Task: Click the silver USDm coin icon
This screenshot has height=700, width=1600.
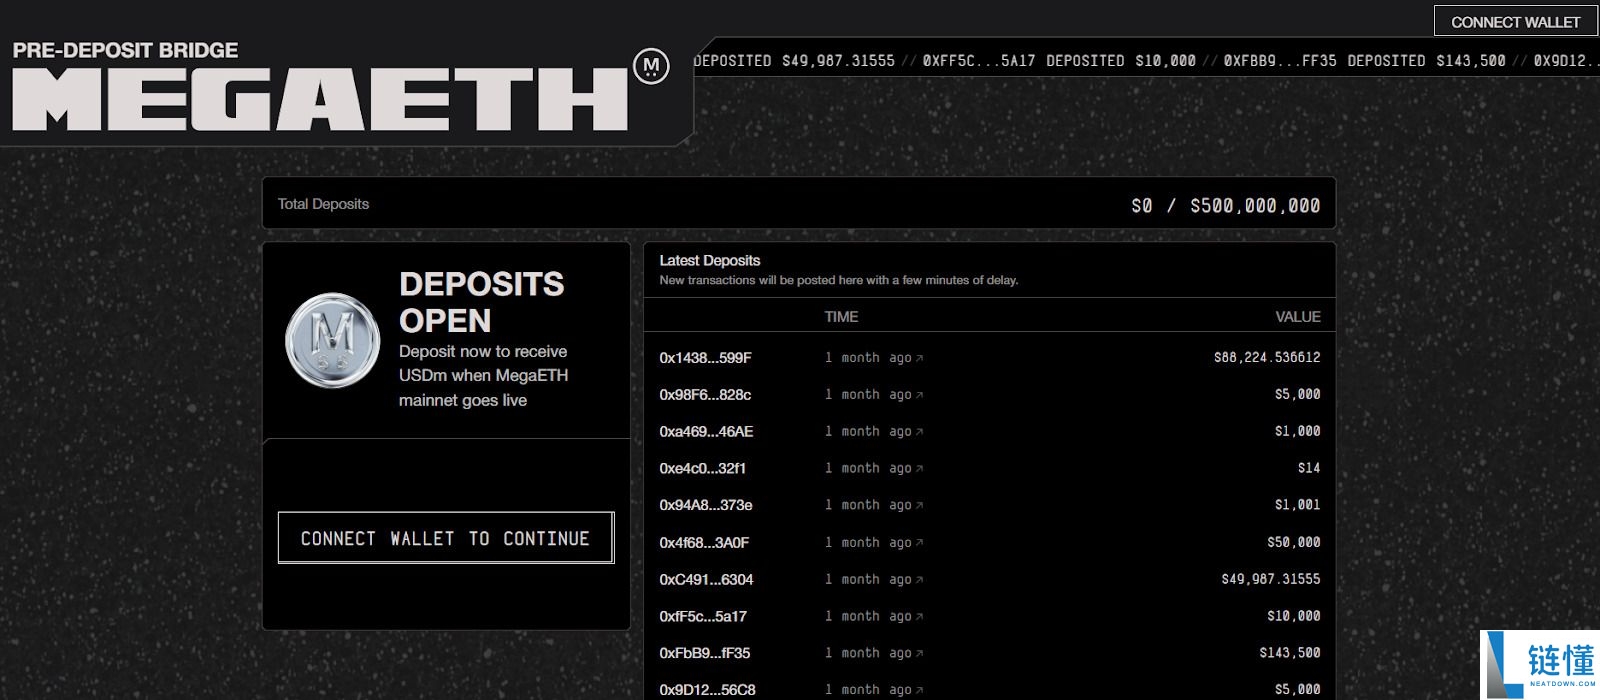Action: 333,340
